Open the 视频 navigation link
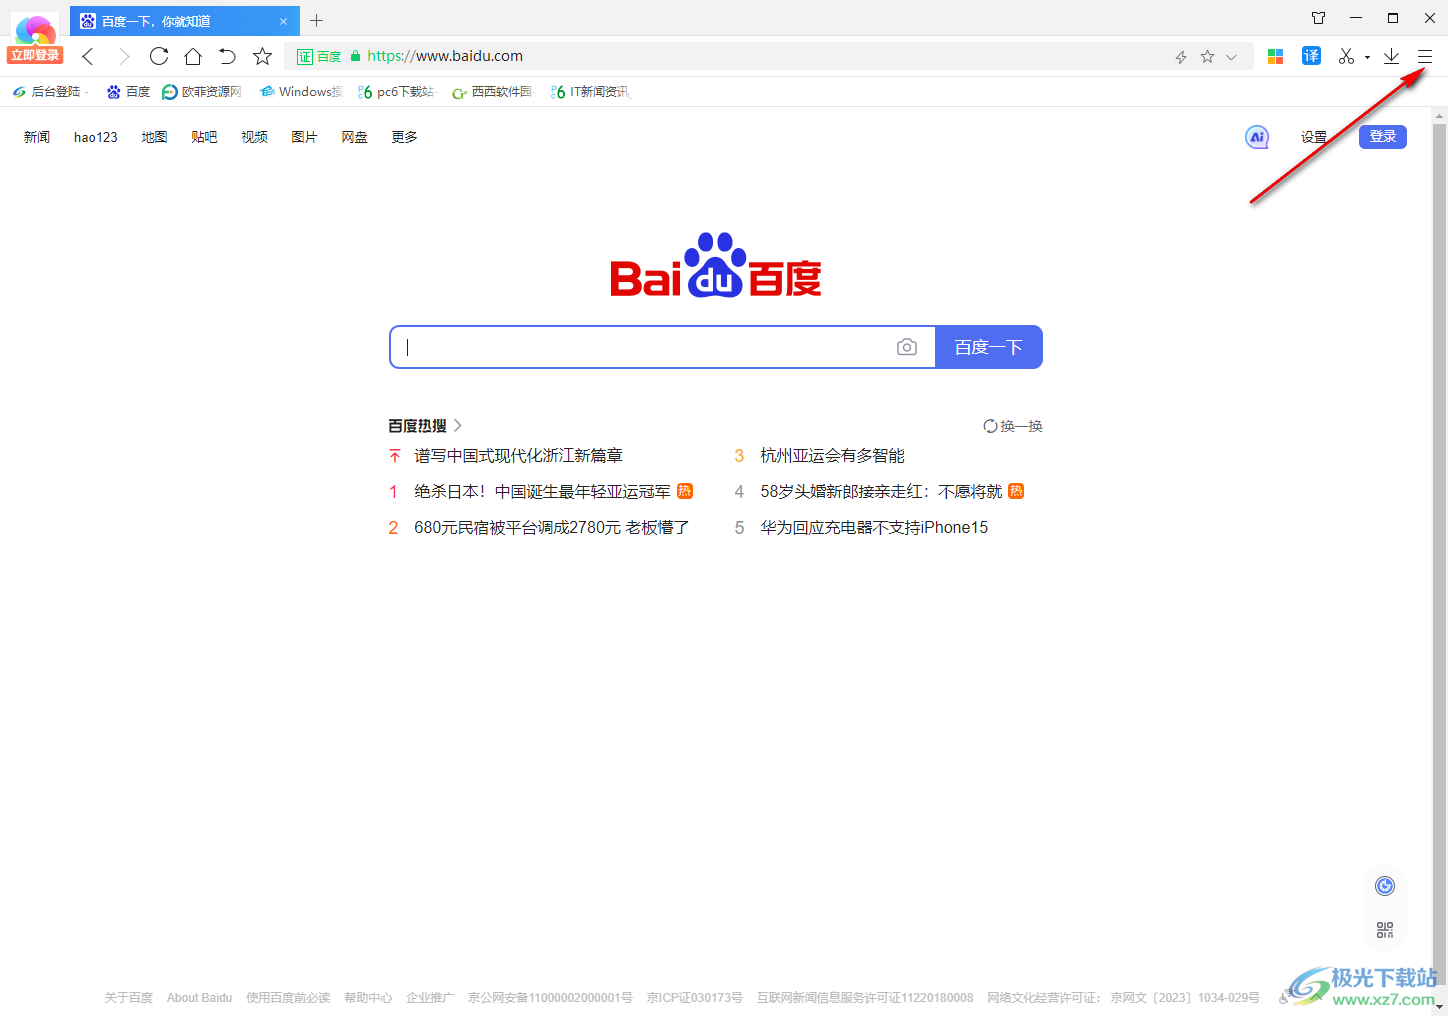 pyautogui.click(x=254, y=137)
